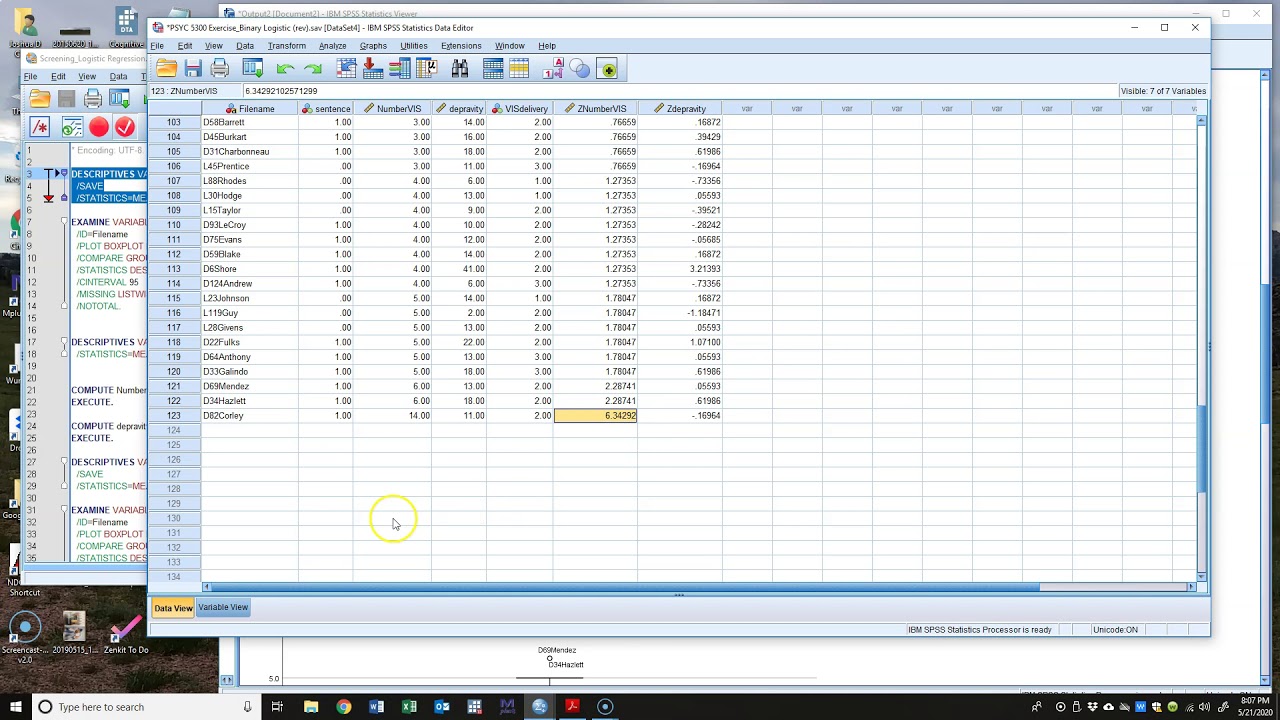Open Use Variable Sets circles icon

[580, 69]
